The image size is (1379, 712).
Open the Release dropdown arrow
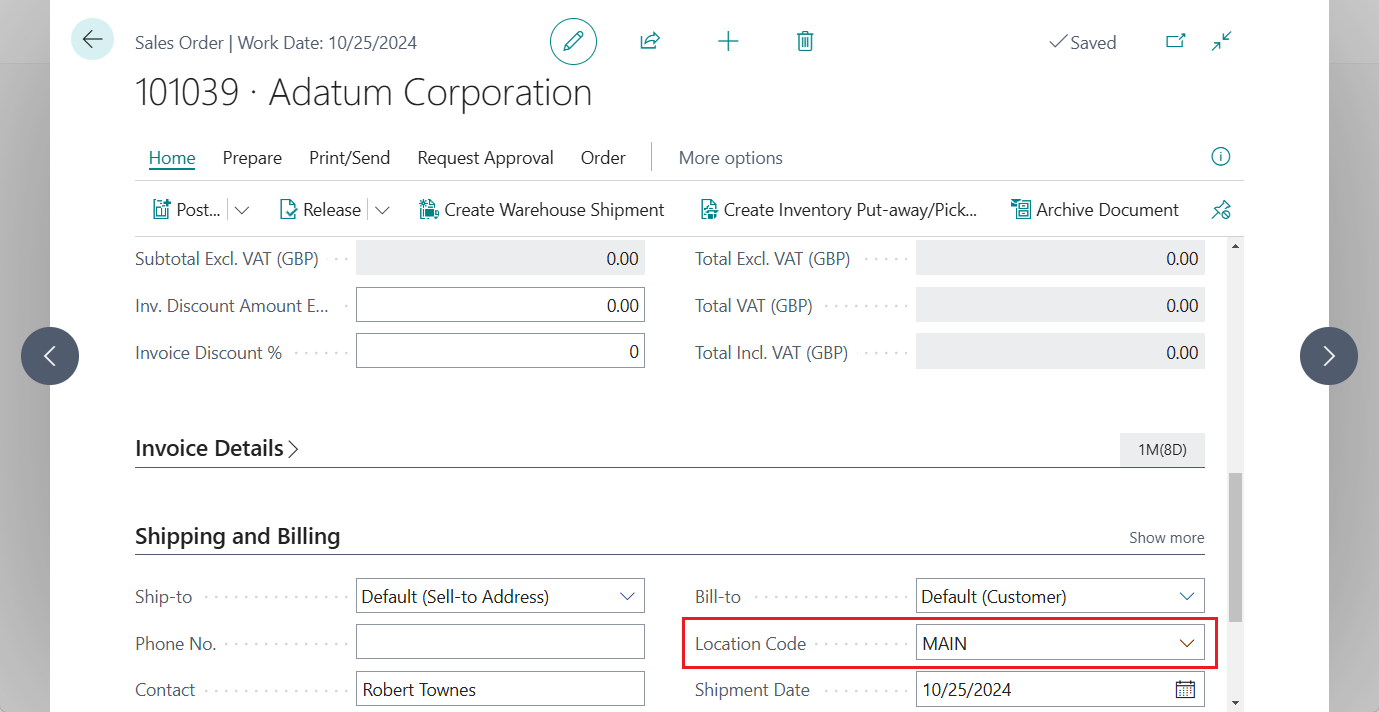(383, 209)
